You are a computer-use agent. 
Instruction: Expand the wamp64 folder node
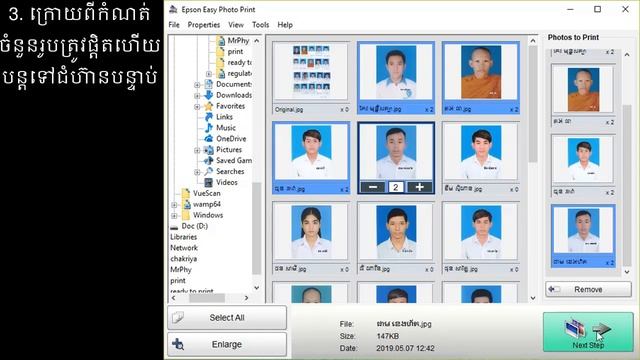(x=174, y=204)
